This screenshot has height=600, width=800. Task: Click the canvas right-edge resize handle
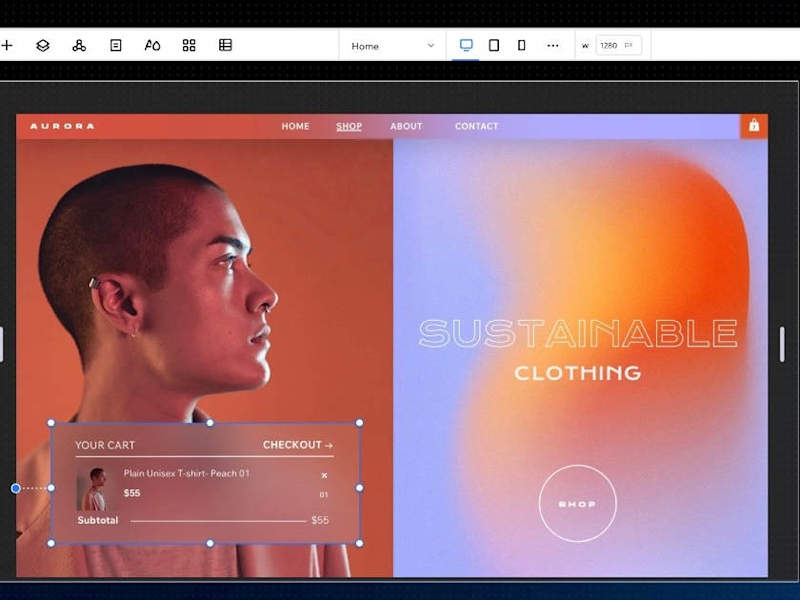click(x=782, y=344)
